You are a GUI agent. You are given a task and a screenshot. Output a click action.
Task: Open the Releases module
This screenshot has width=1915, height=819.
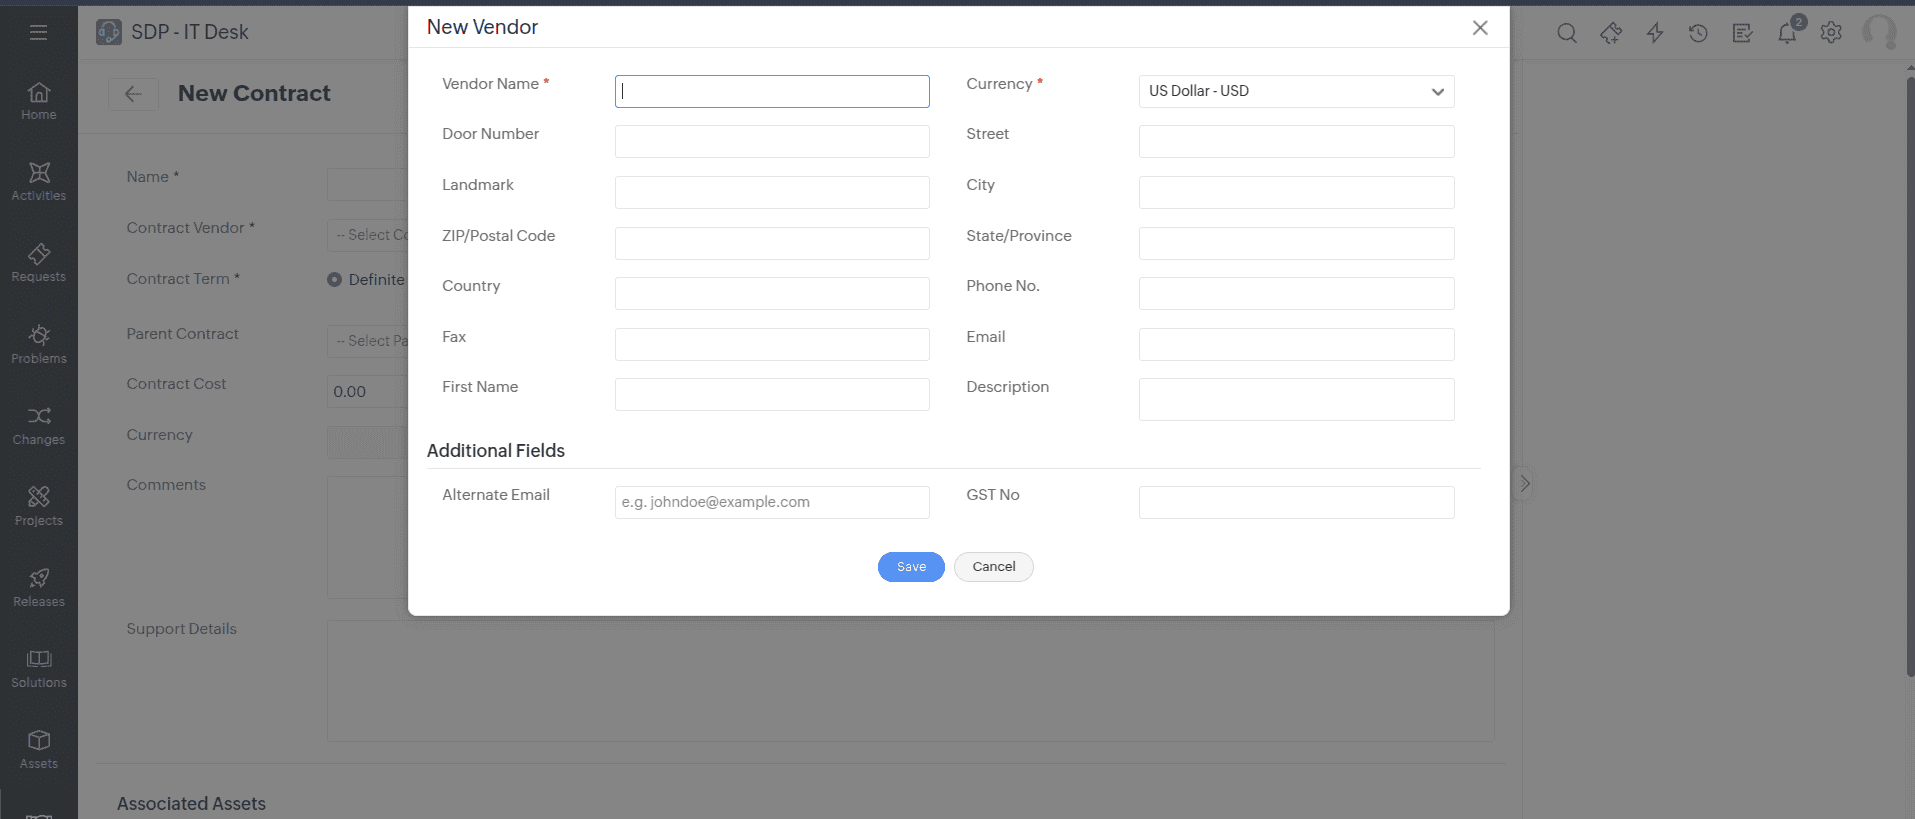pyautogui.click(x=39, y=588)
